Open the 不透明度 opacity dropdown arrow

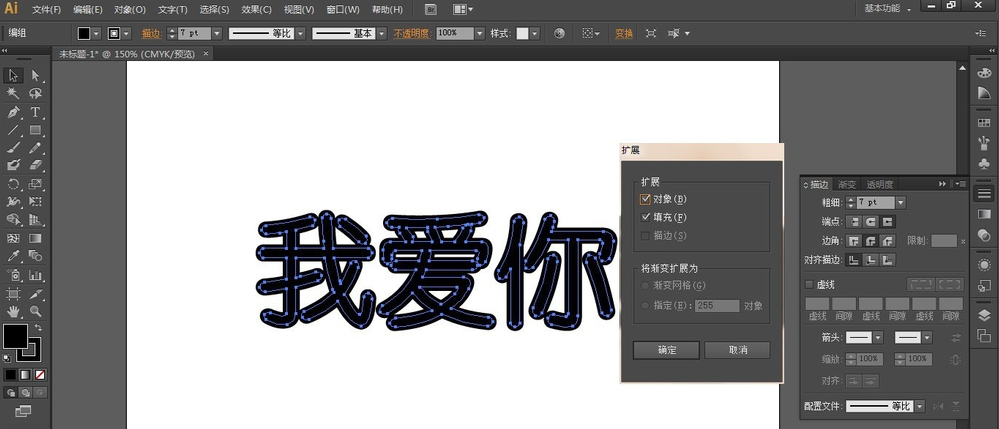pyautogui.click(x=479, y=33)
